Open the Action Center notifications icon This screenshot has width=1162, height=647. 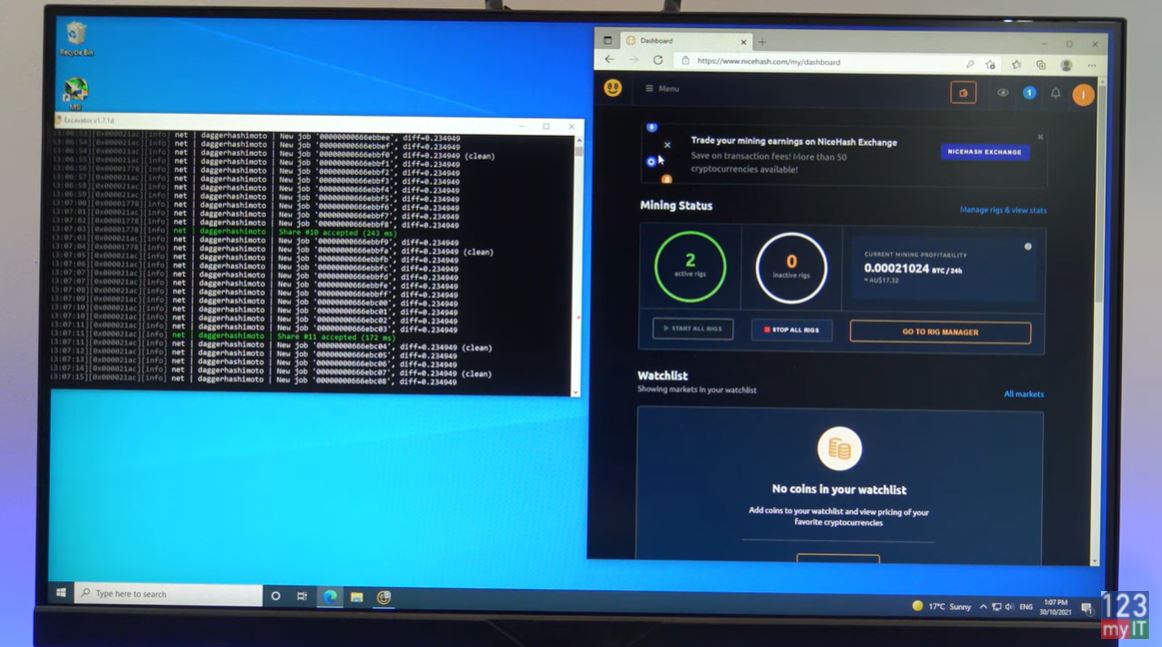tap(1086, 608)
